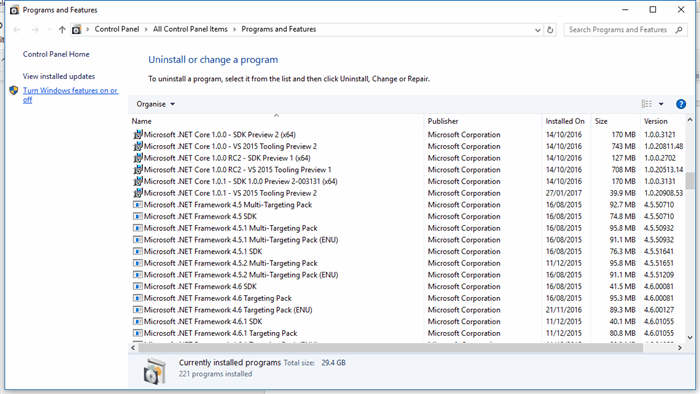Go up one folder level arrow
Image resolution: width=700 pixels, height=394 pixels.
pyautogui.click(x=62, y=29)
